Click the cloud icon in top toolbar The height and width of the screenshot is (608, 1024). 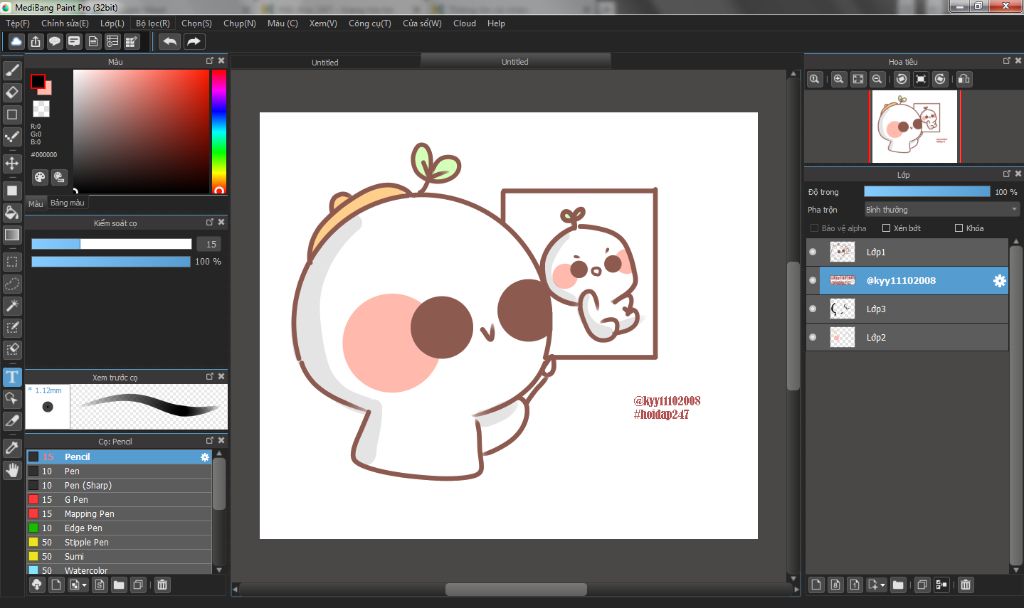16,42
